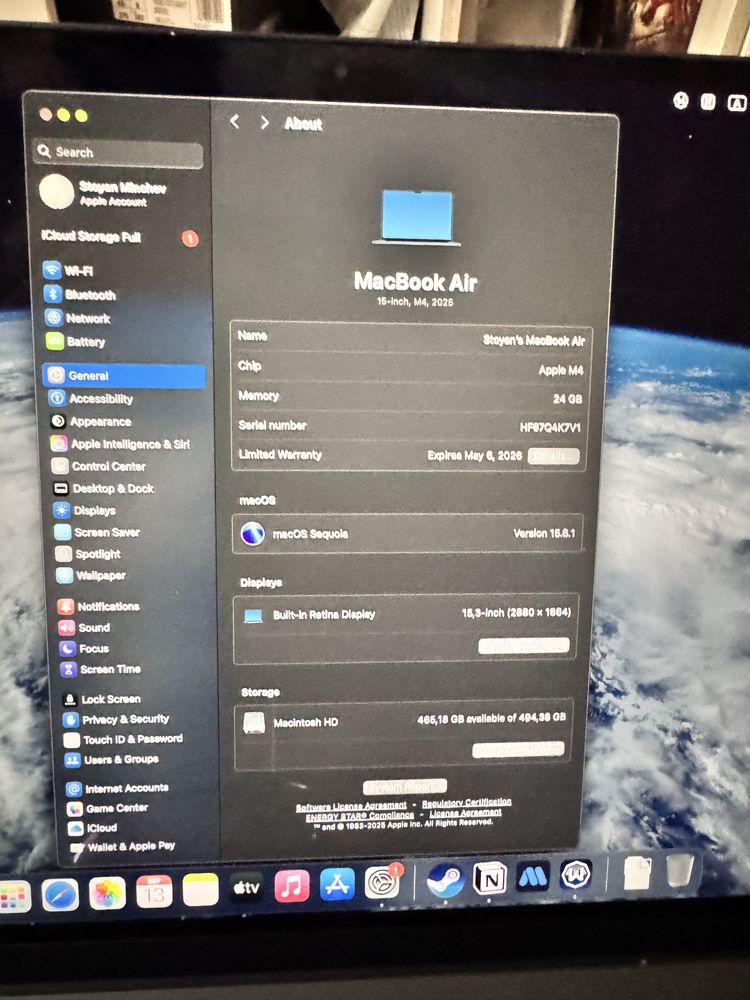Click the 24 GB memory value
The image size is (750, 1000).
(568, 399)
